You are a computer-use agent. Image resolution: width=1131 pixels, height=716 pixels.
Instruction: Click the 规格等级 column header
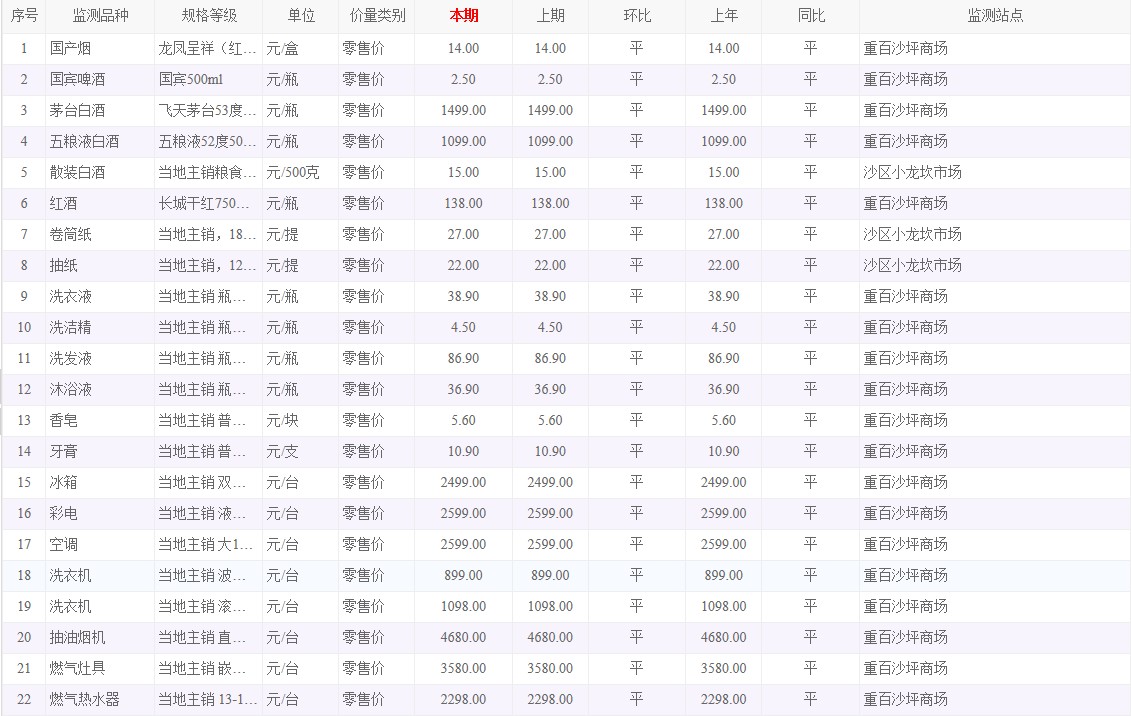(x=209, y=16)
